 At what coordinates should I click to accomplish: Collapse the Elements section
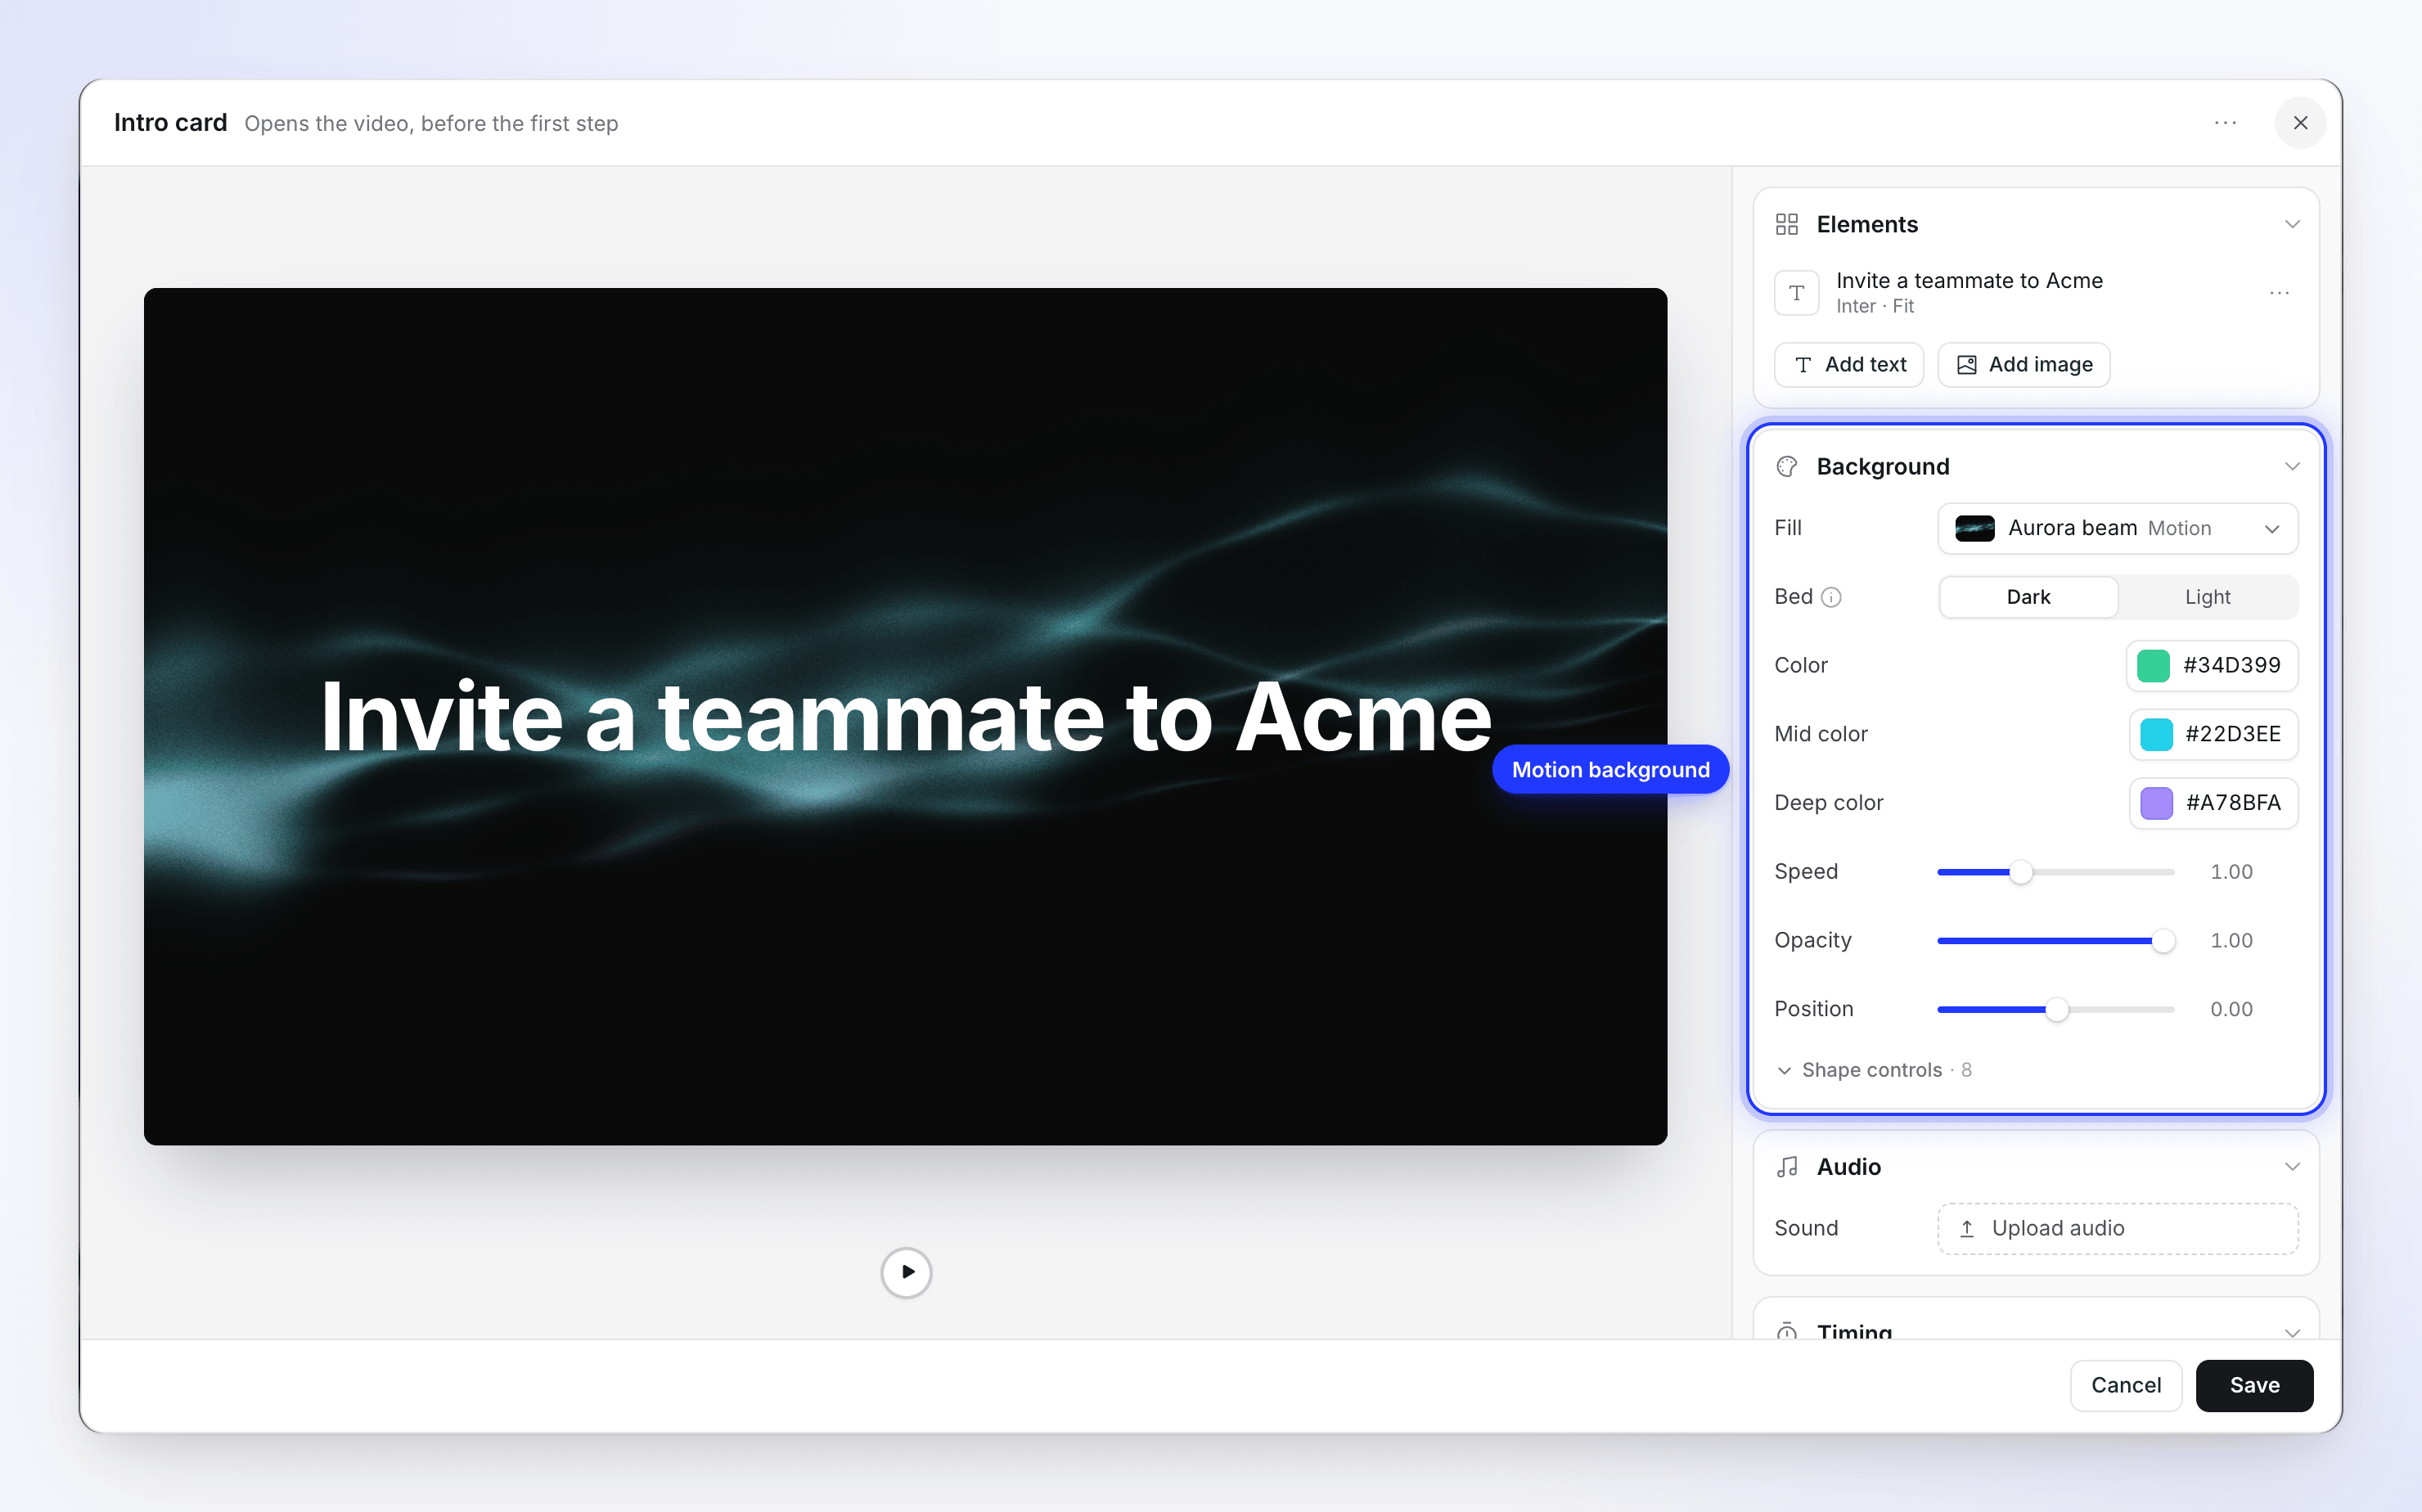click(2292, 224)
